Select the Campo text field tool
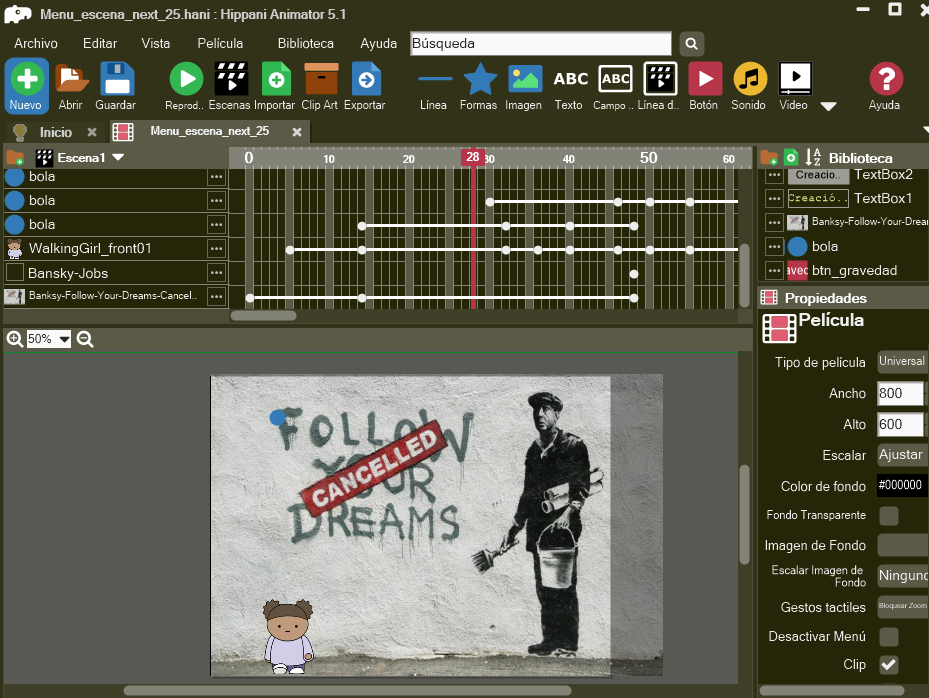929x698 pixels. point(614,86)
